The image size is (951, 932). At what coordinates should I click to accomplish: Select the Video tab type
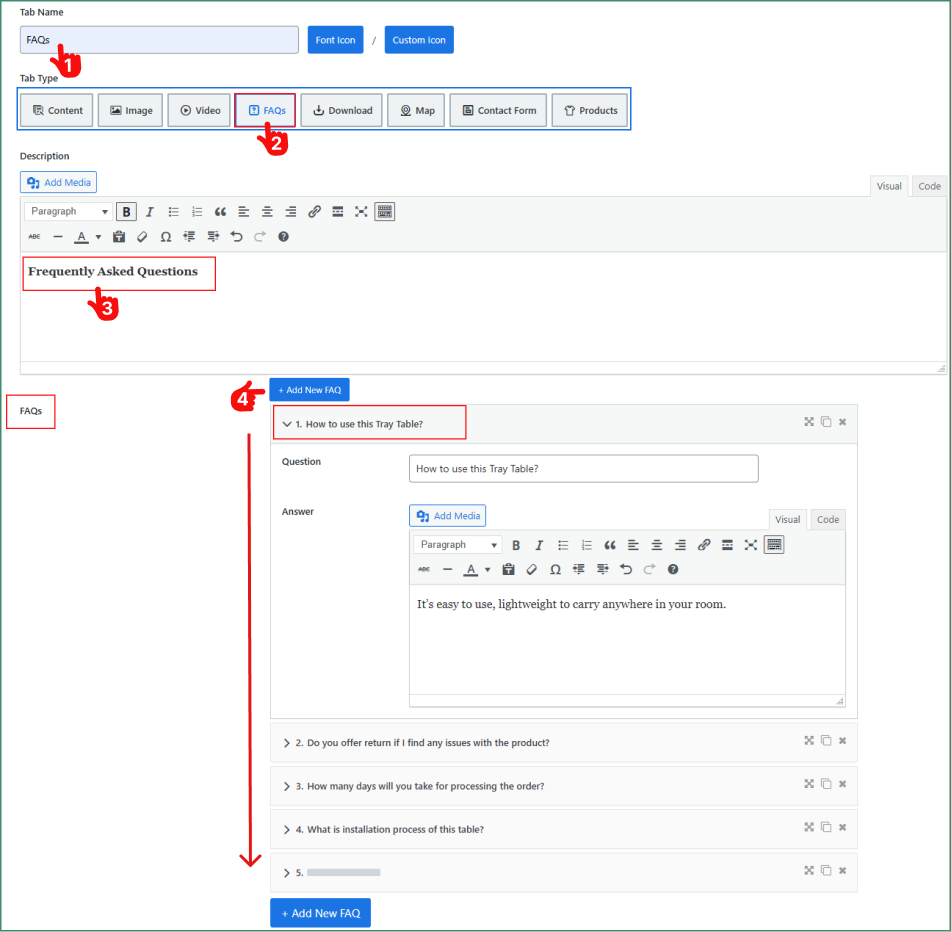click(200, 110)
